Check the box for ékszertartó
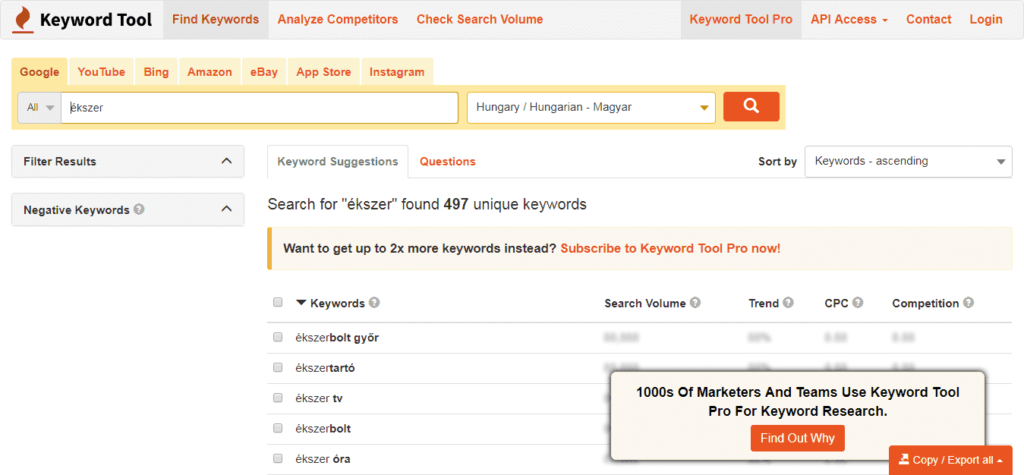This screenshot has height=475, width=1024. (x=278, y=368)
